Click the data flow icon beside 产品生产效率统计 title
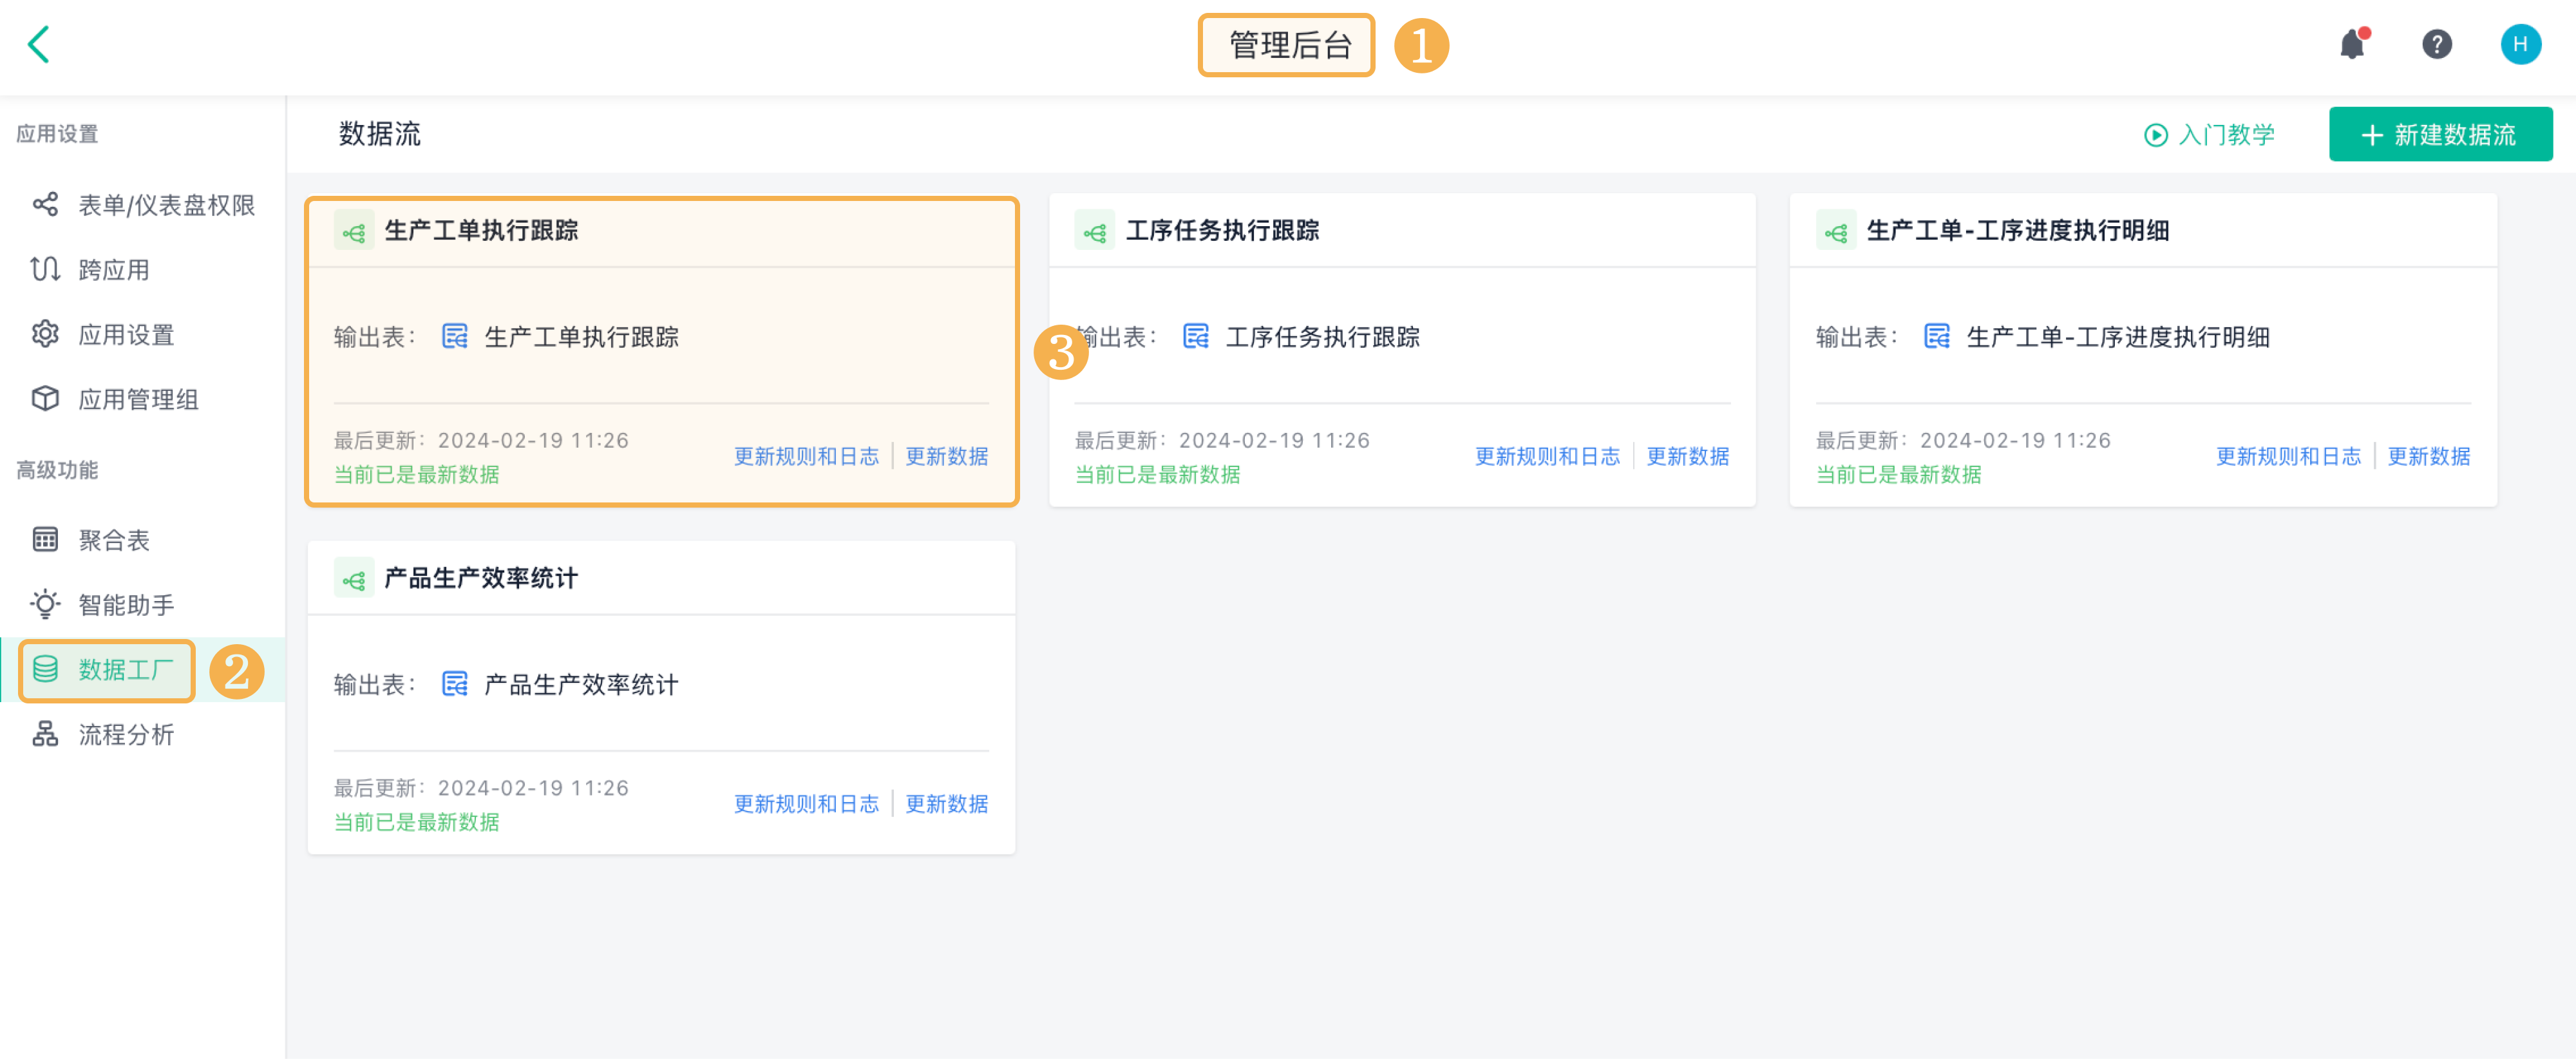The image size is (2576, 1059). [354, 579]
